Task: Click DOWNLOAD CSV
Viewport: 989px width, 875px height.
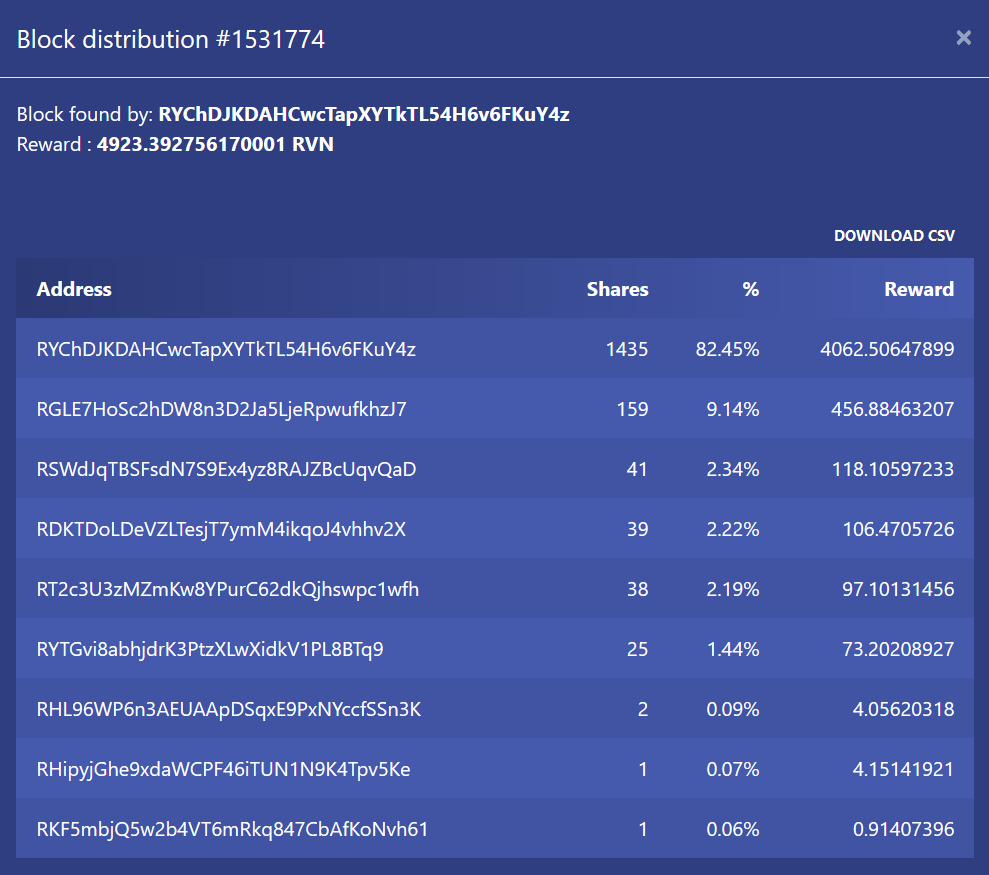Action: 894,235
